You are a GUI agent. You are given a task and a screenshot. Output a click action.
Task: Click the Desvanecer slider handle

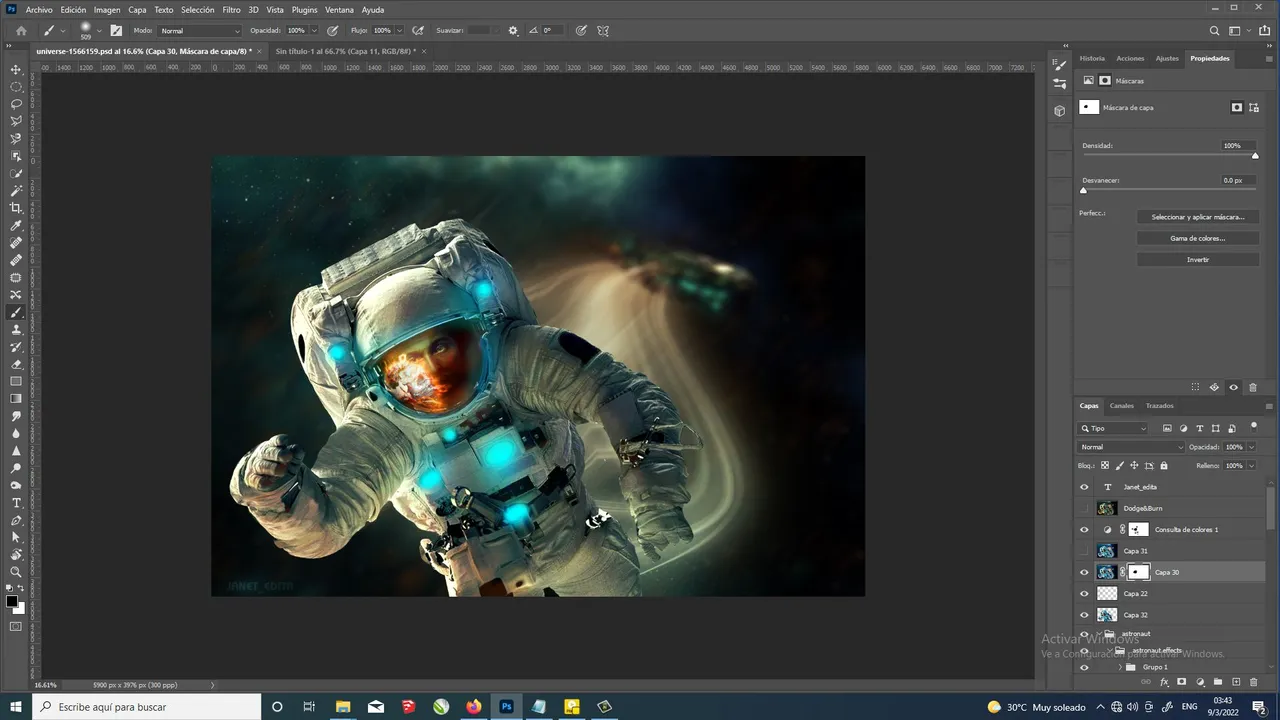[1083, 190]
